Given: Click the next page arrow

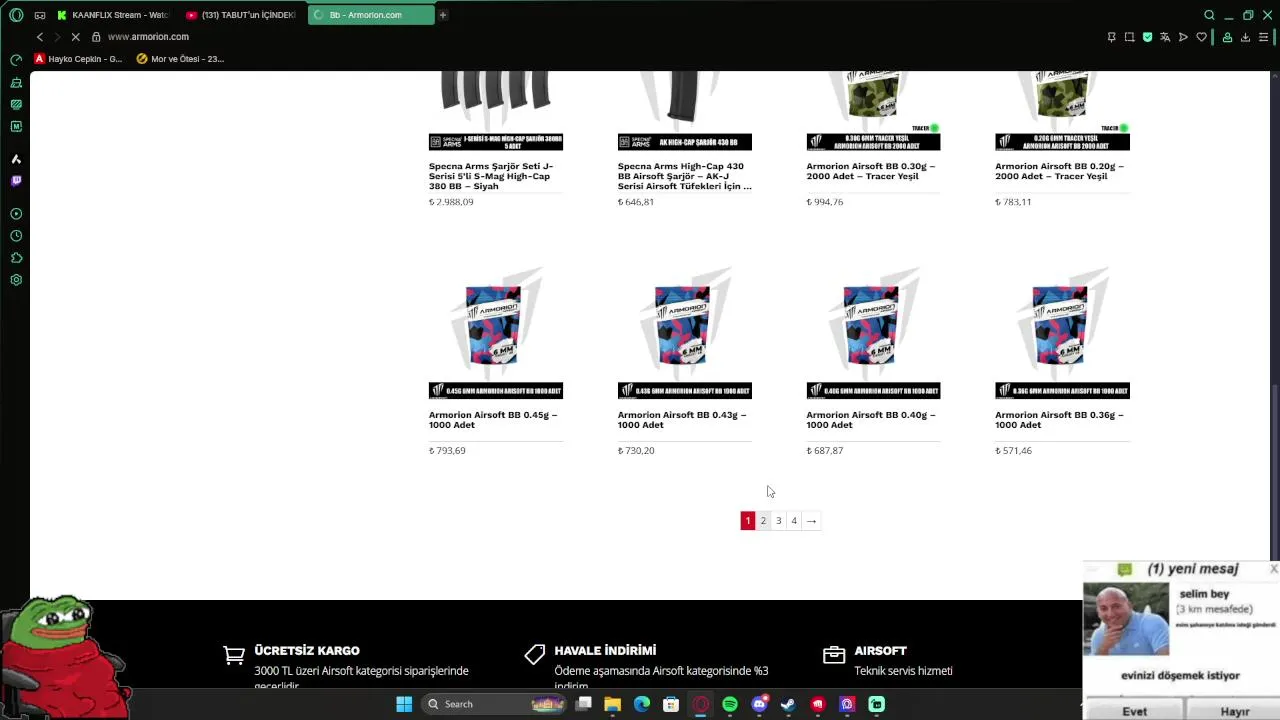Looking at the screenshot, I should (x=811, y=520).
